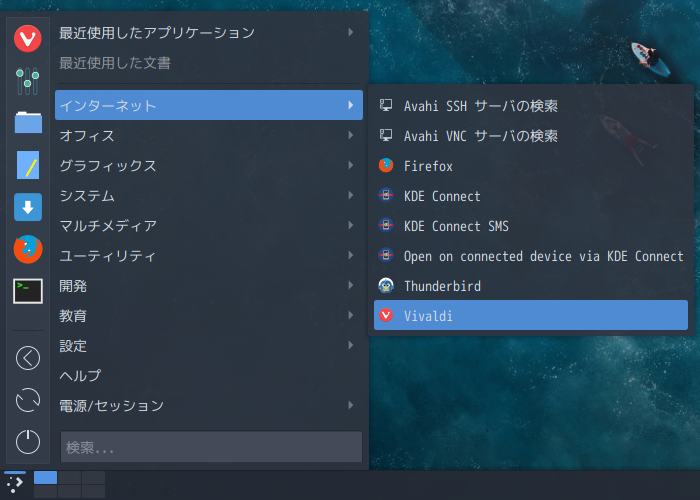Open the settings mixer icon in sidebar
This screenshot has width=700, height=500.
(x=28, y=81)
